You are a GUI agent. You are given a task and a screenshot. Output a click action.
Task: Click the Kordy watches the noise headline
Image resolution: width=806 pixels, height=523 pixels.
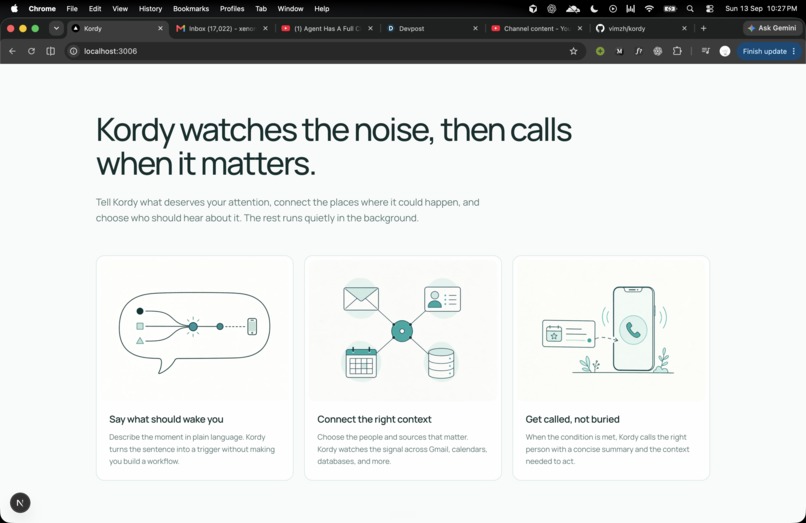tap(334, 147)
